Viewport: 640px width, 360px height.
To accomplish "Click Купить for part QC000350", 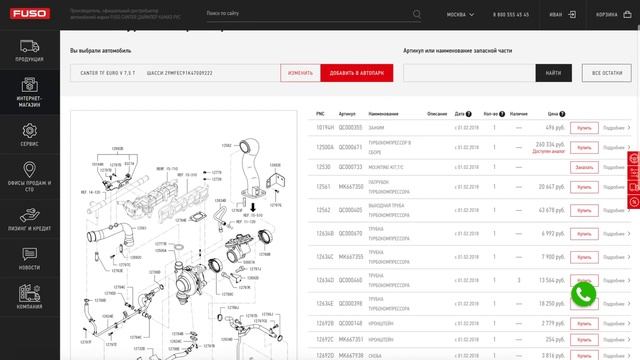I will (584, 128).
